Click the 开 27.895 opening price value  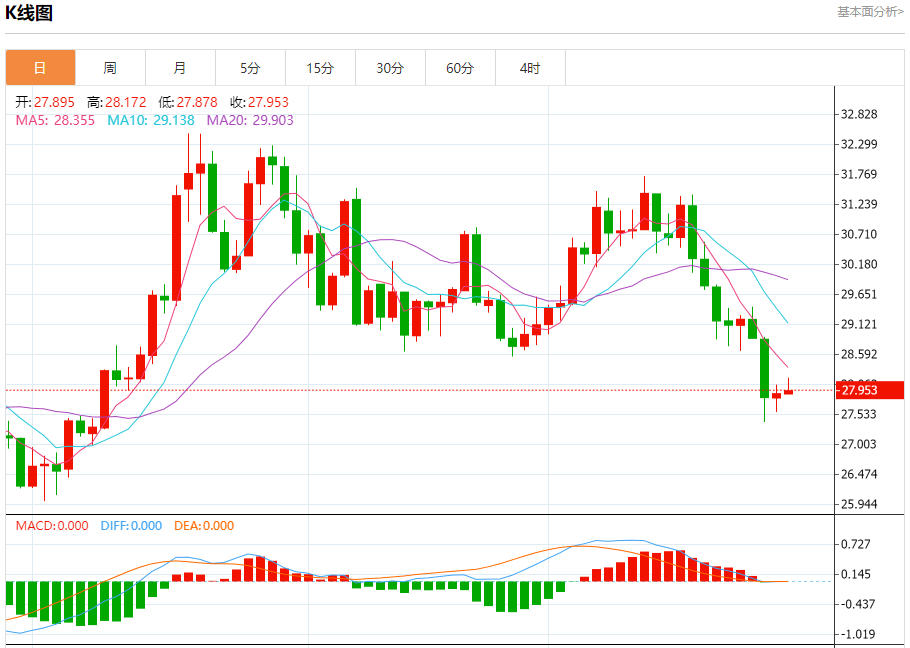[44, 102]
